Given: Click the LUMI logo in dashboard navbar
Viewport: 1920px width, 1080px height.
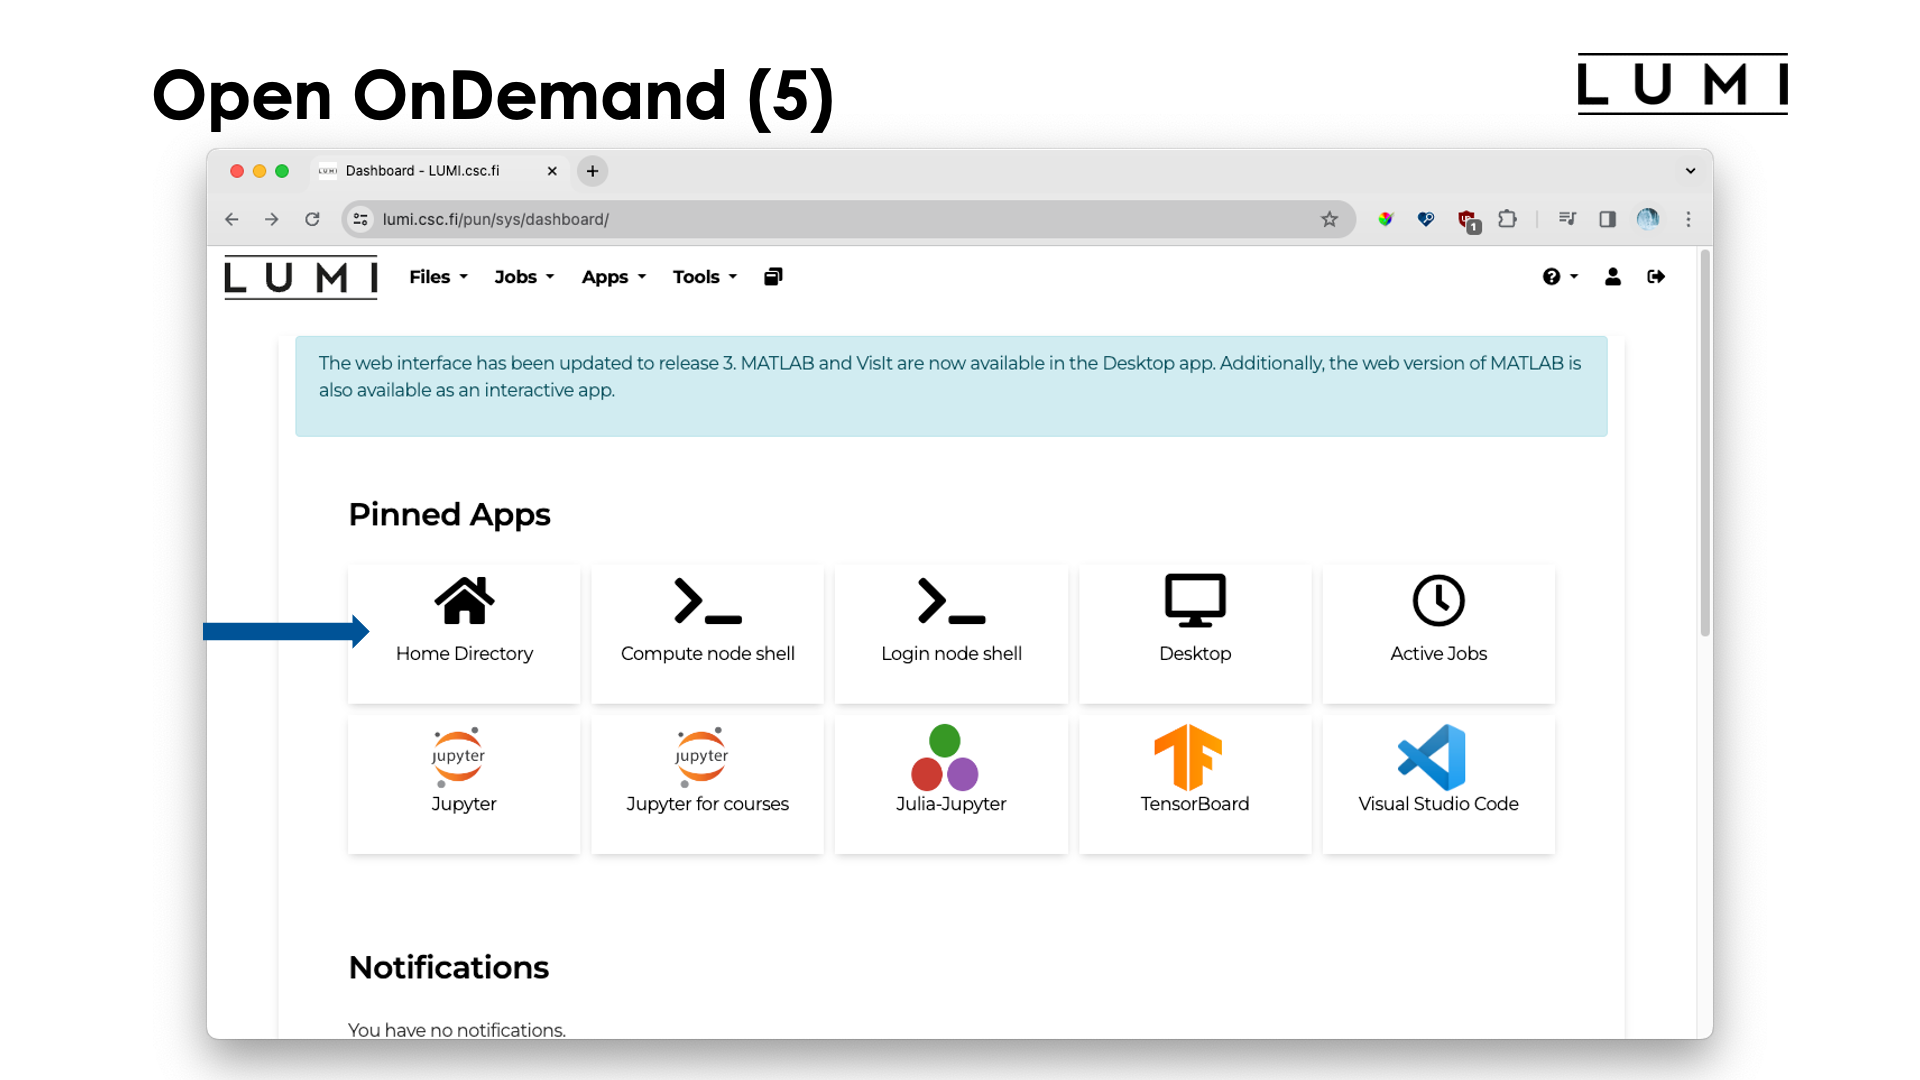Looking at the screenshot, I should pyautogui.click(x=301, y=277).
